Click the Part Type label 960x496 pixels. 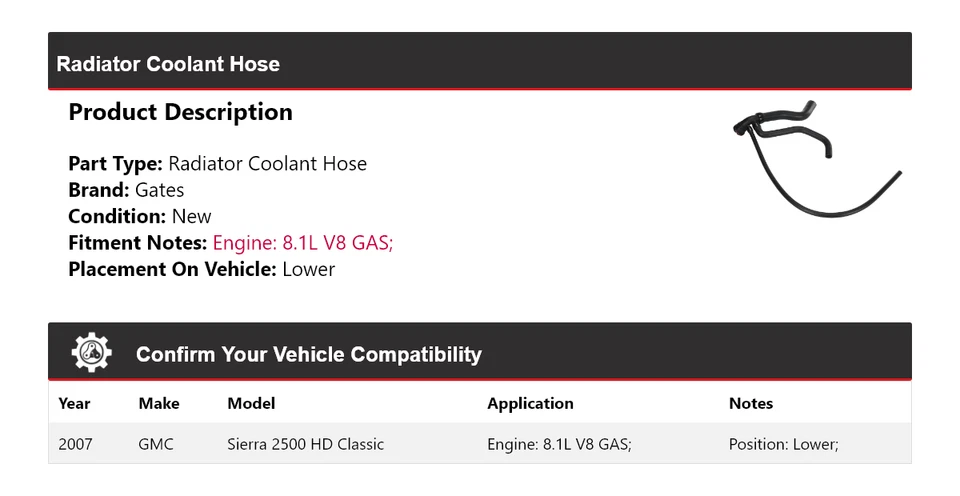115,164
